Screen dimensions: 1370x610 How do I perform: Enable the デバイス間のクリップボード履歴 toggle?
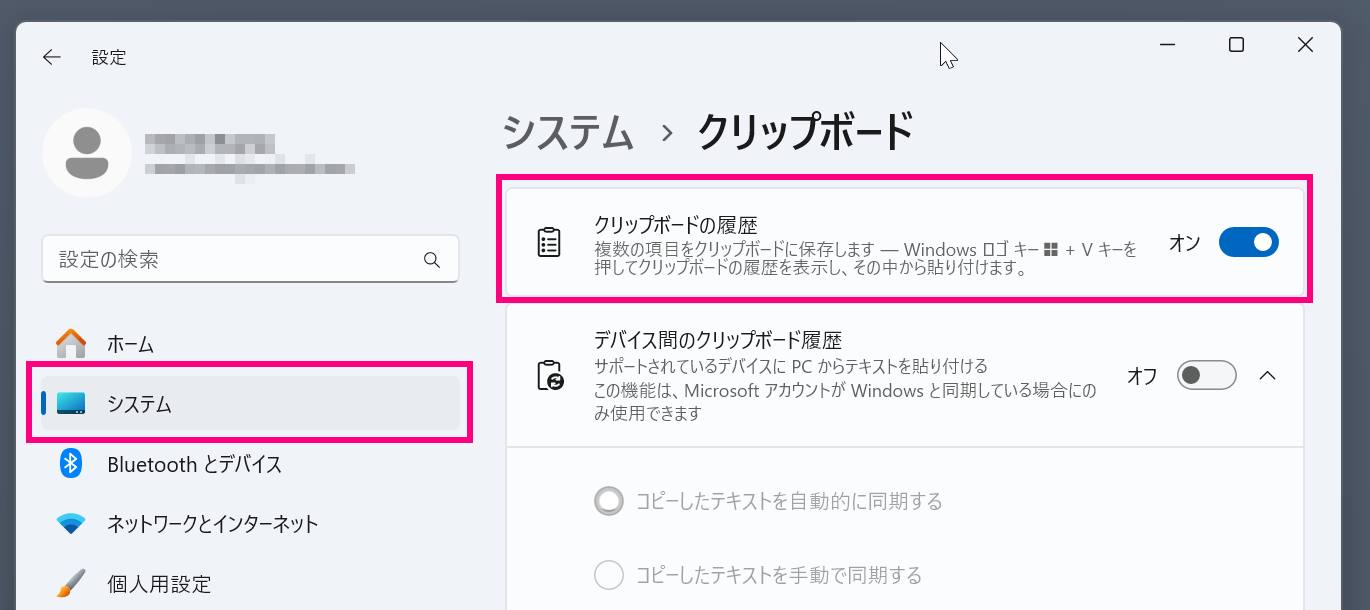1206,376
